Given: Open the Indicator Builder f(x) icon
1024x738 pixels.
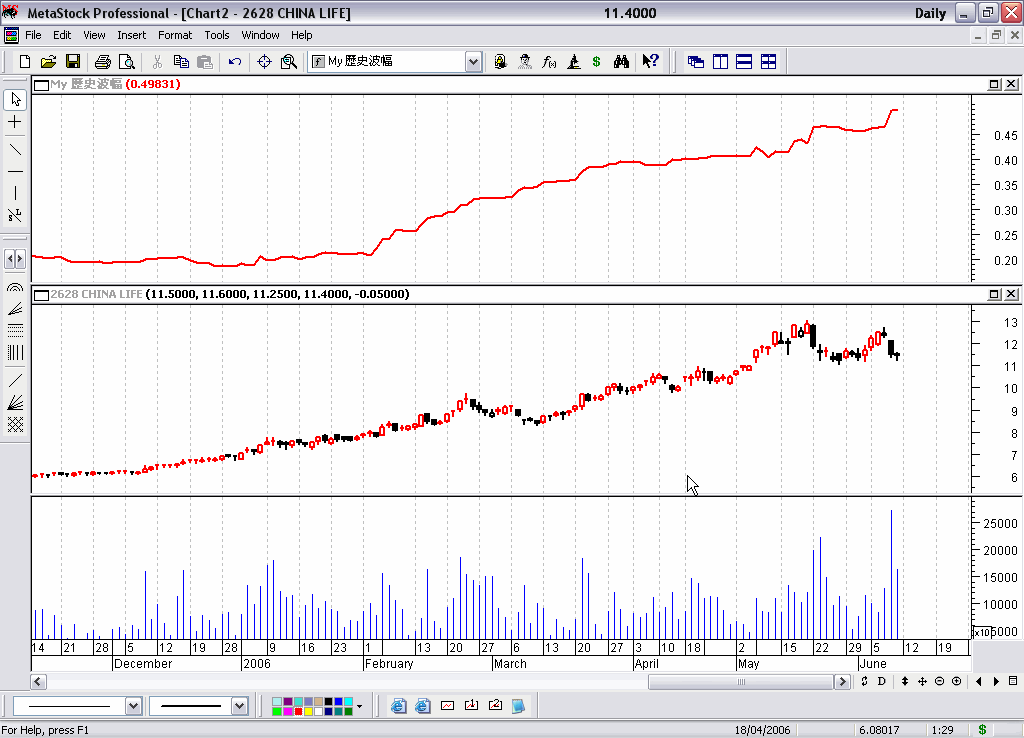Looking at the screenshot, I should [x=549, y=61].
